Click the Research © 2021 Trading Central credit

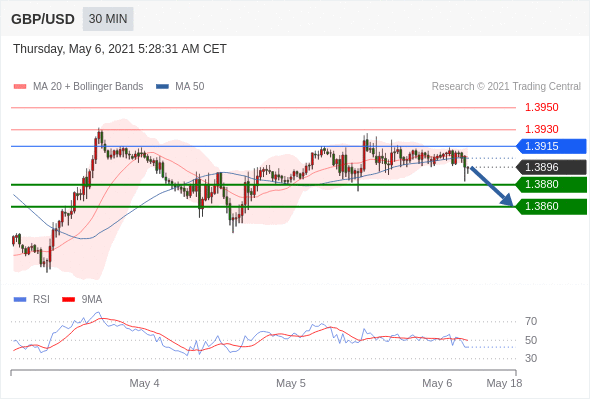click(506, 87)
